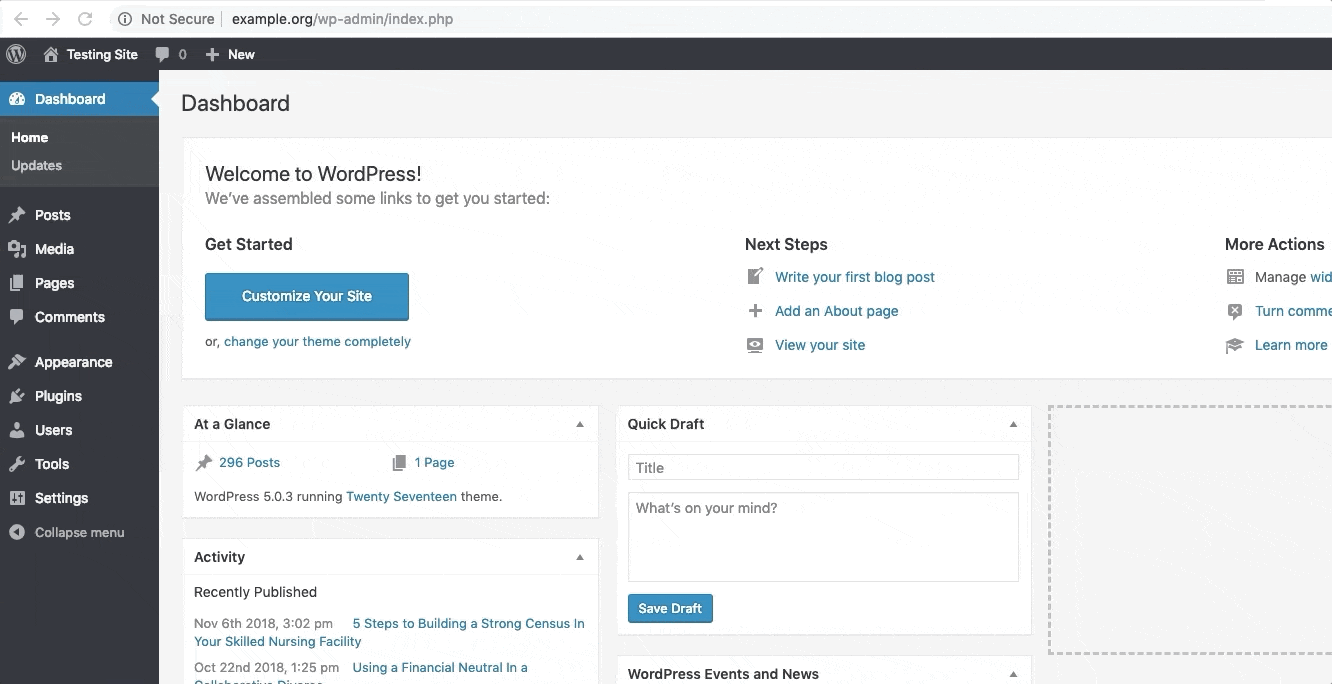Click the WordPress logo icon in admin bar
Viewport: 1332px width, 684px height.
[16, 54]
